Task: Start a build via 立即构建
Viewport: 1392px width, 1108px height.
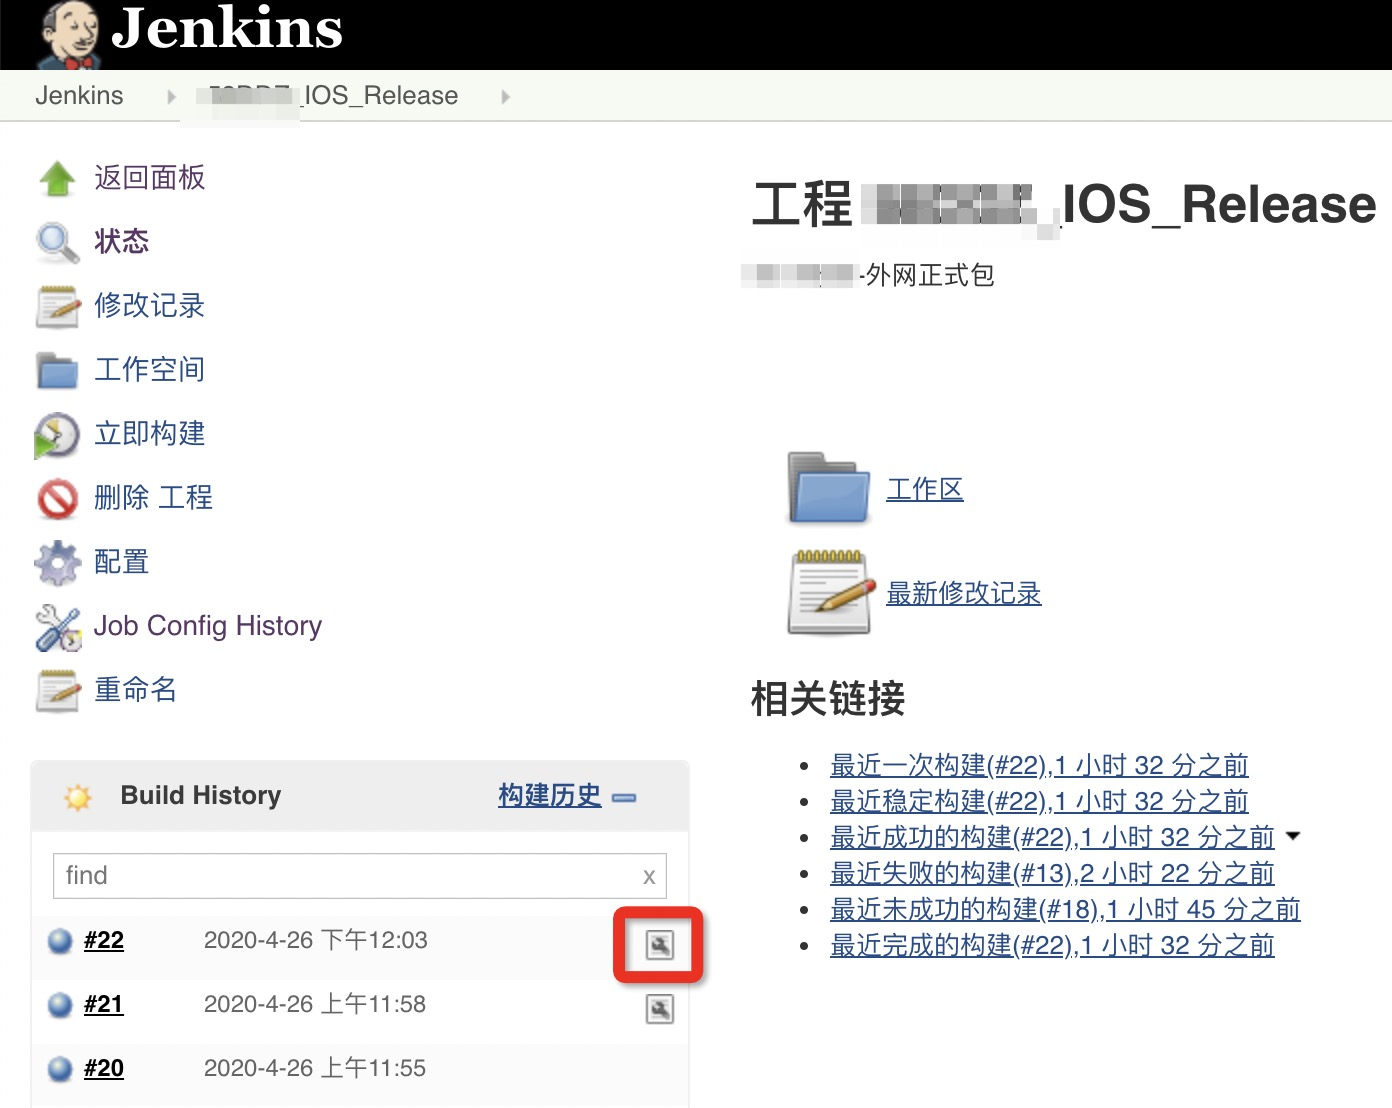Action: point(150,434)
